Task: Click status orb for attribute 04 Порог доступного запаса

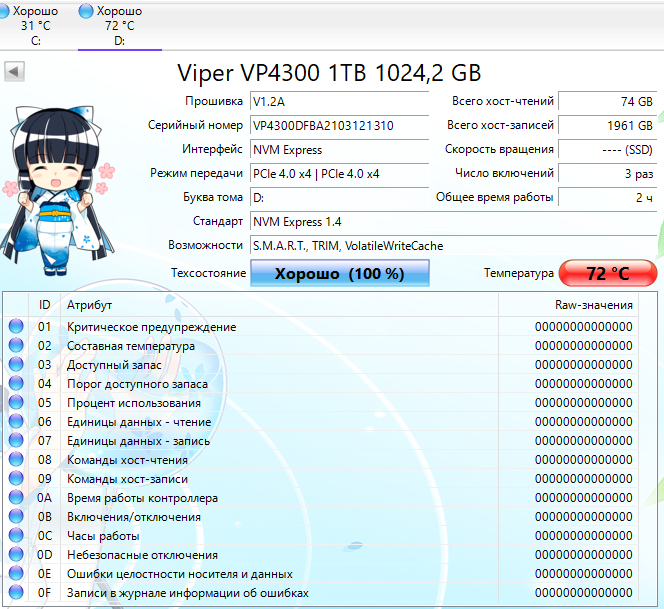Action: coord(16,384)
